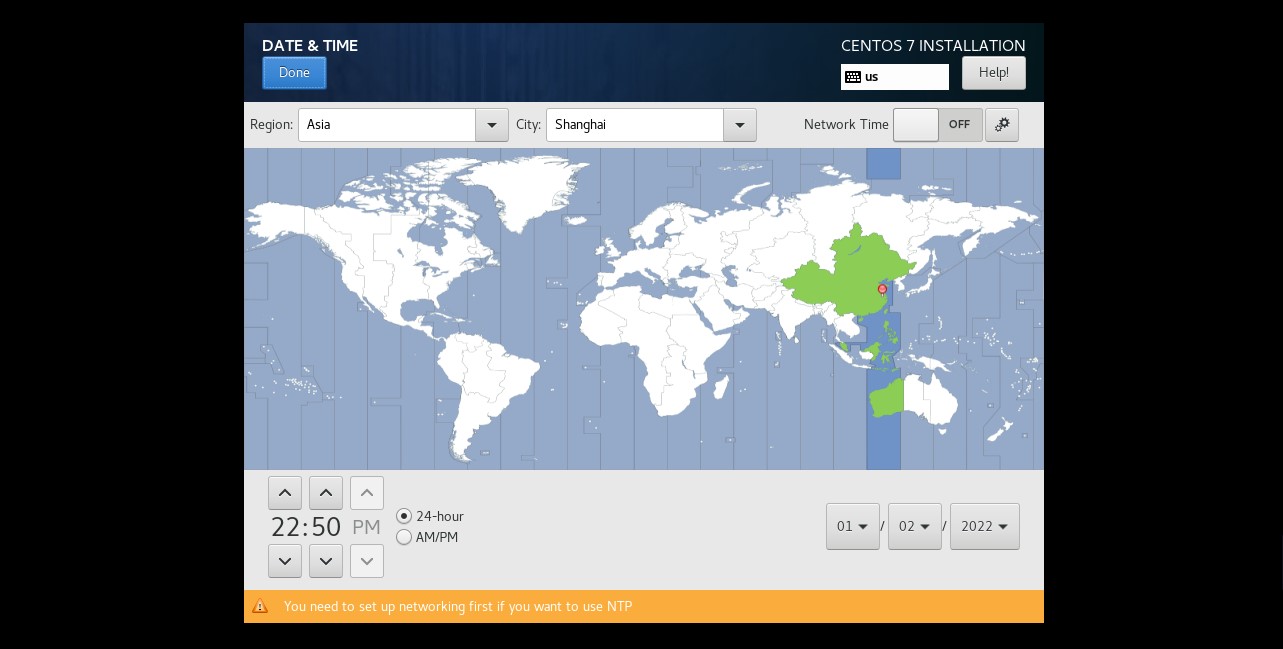Open the City dropdown arrow
This screenshot has height=649, width=1283.
pyautogui.click(x=739, y=125)
